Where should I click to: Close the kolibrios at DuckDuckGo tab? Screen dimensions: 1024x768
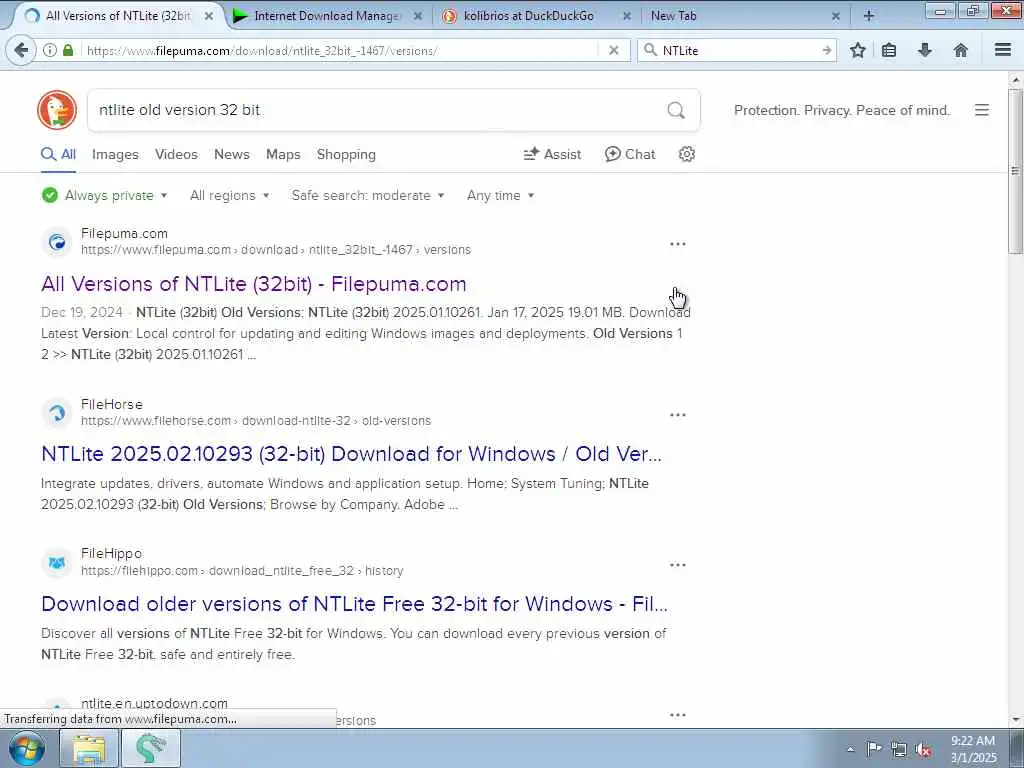point(626,16)
